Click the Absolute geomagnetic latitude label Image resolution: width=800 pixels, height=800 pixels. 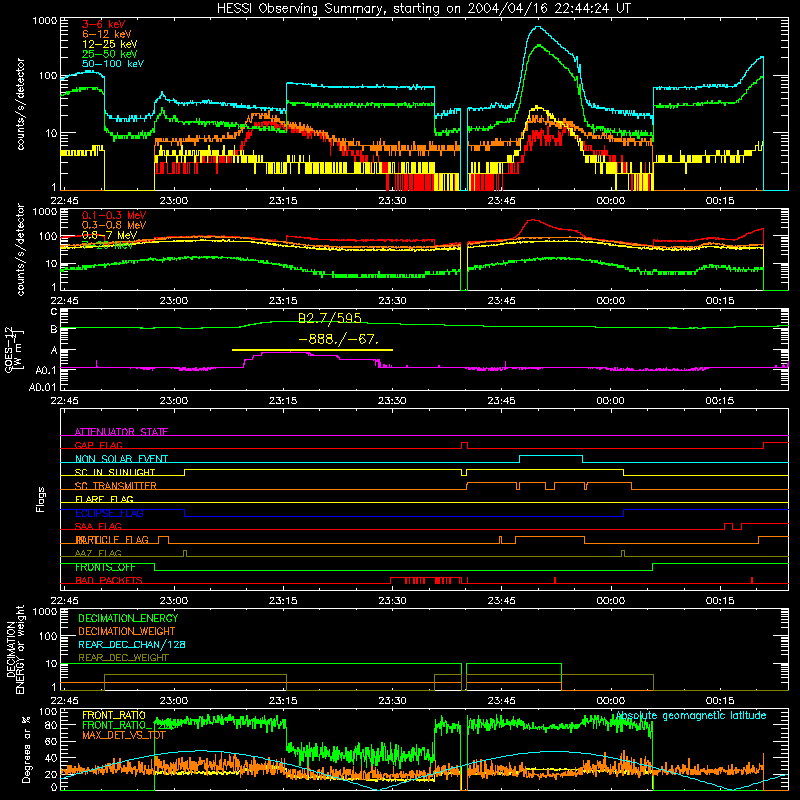tap(691, 716)
